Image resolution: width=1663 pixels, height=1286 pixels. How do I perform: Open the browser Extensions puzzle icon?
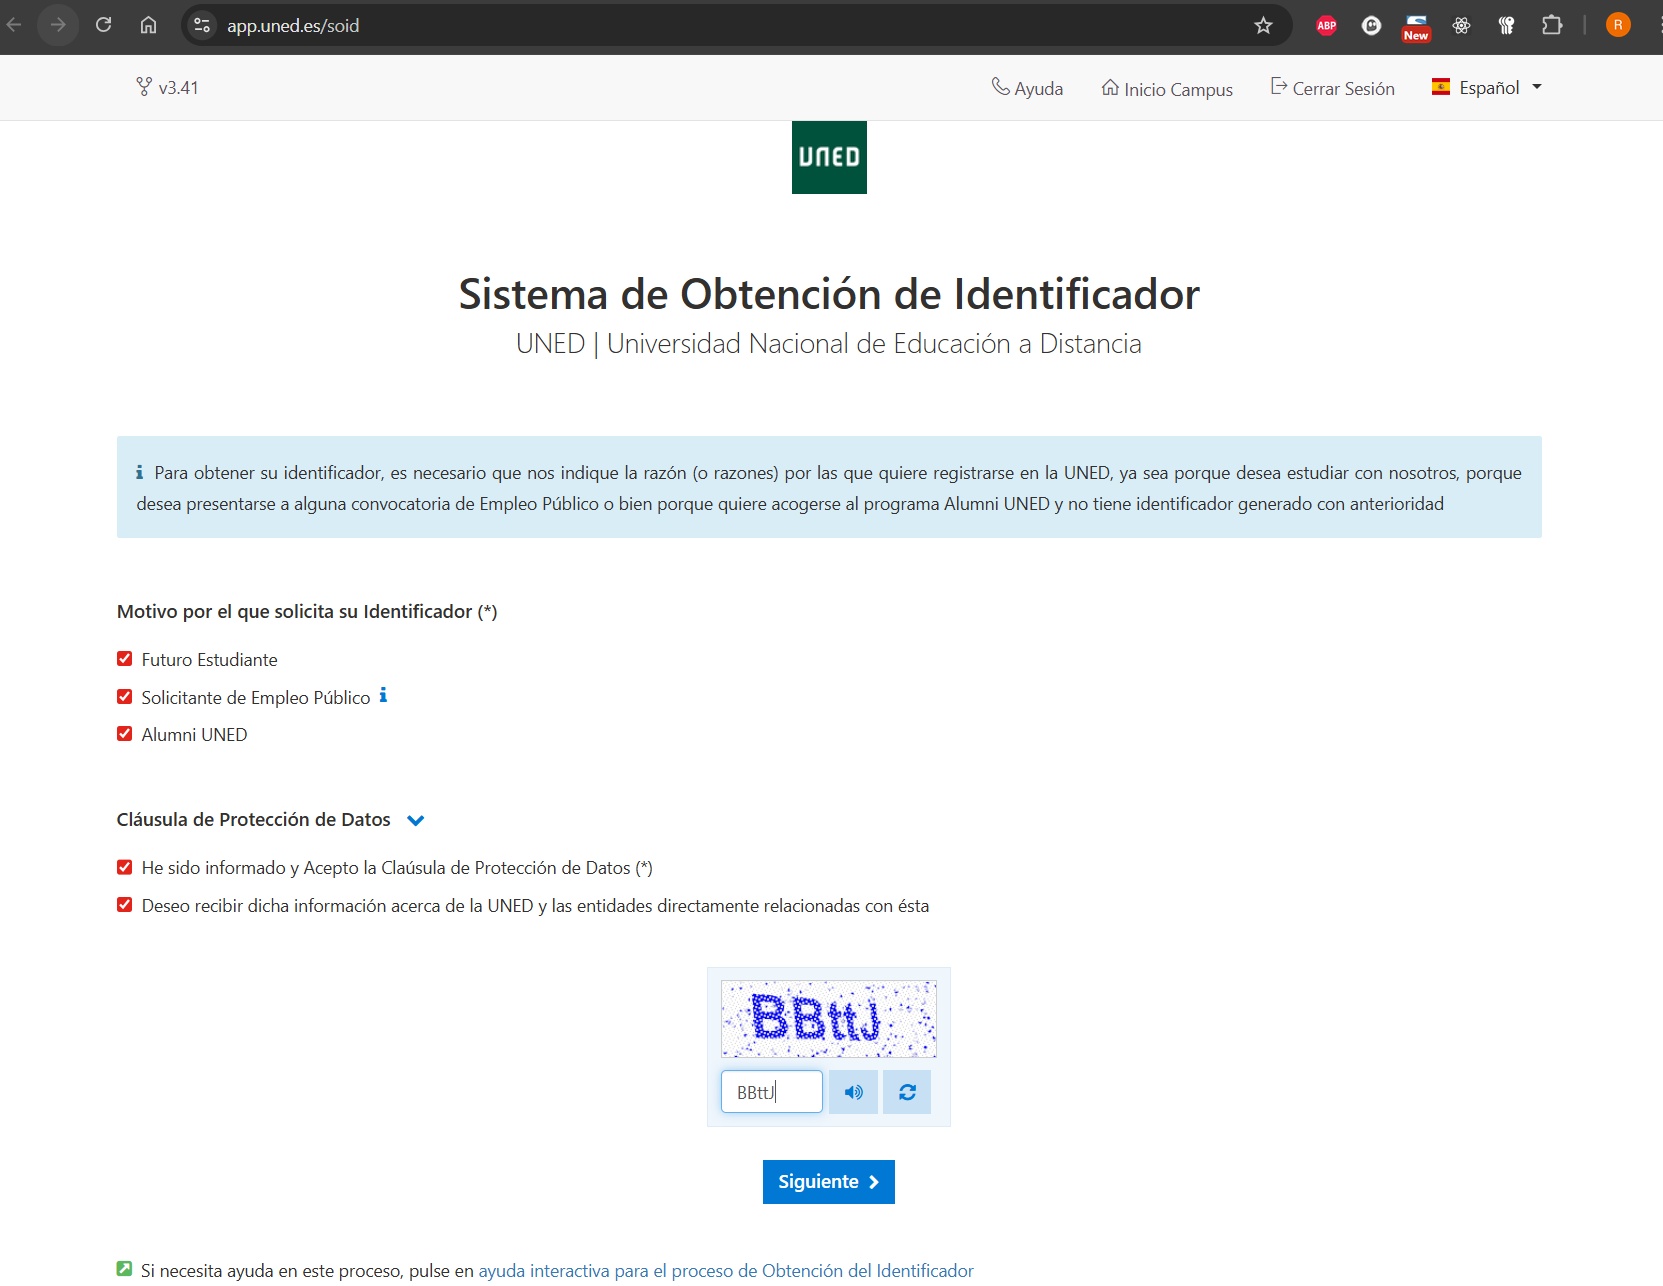point(1551,26)
